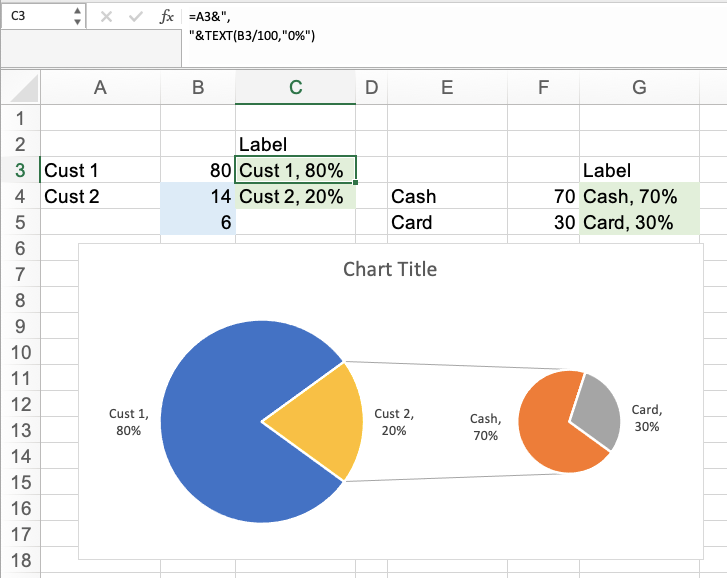
Task: Select cell with value 30
Action: pyautogui.click(x=543, y=222)
